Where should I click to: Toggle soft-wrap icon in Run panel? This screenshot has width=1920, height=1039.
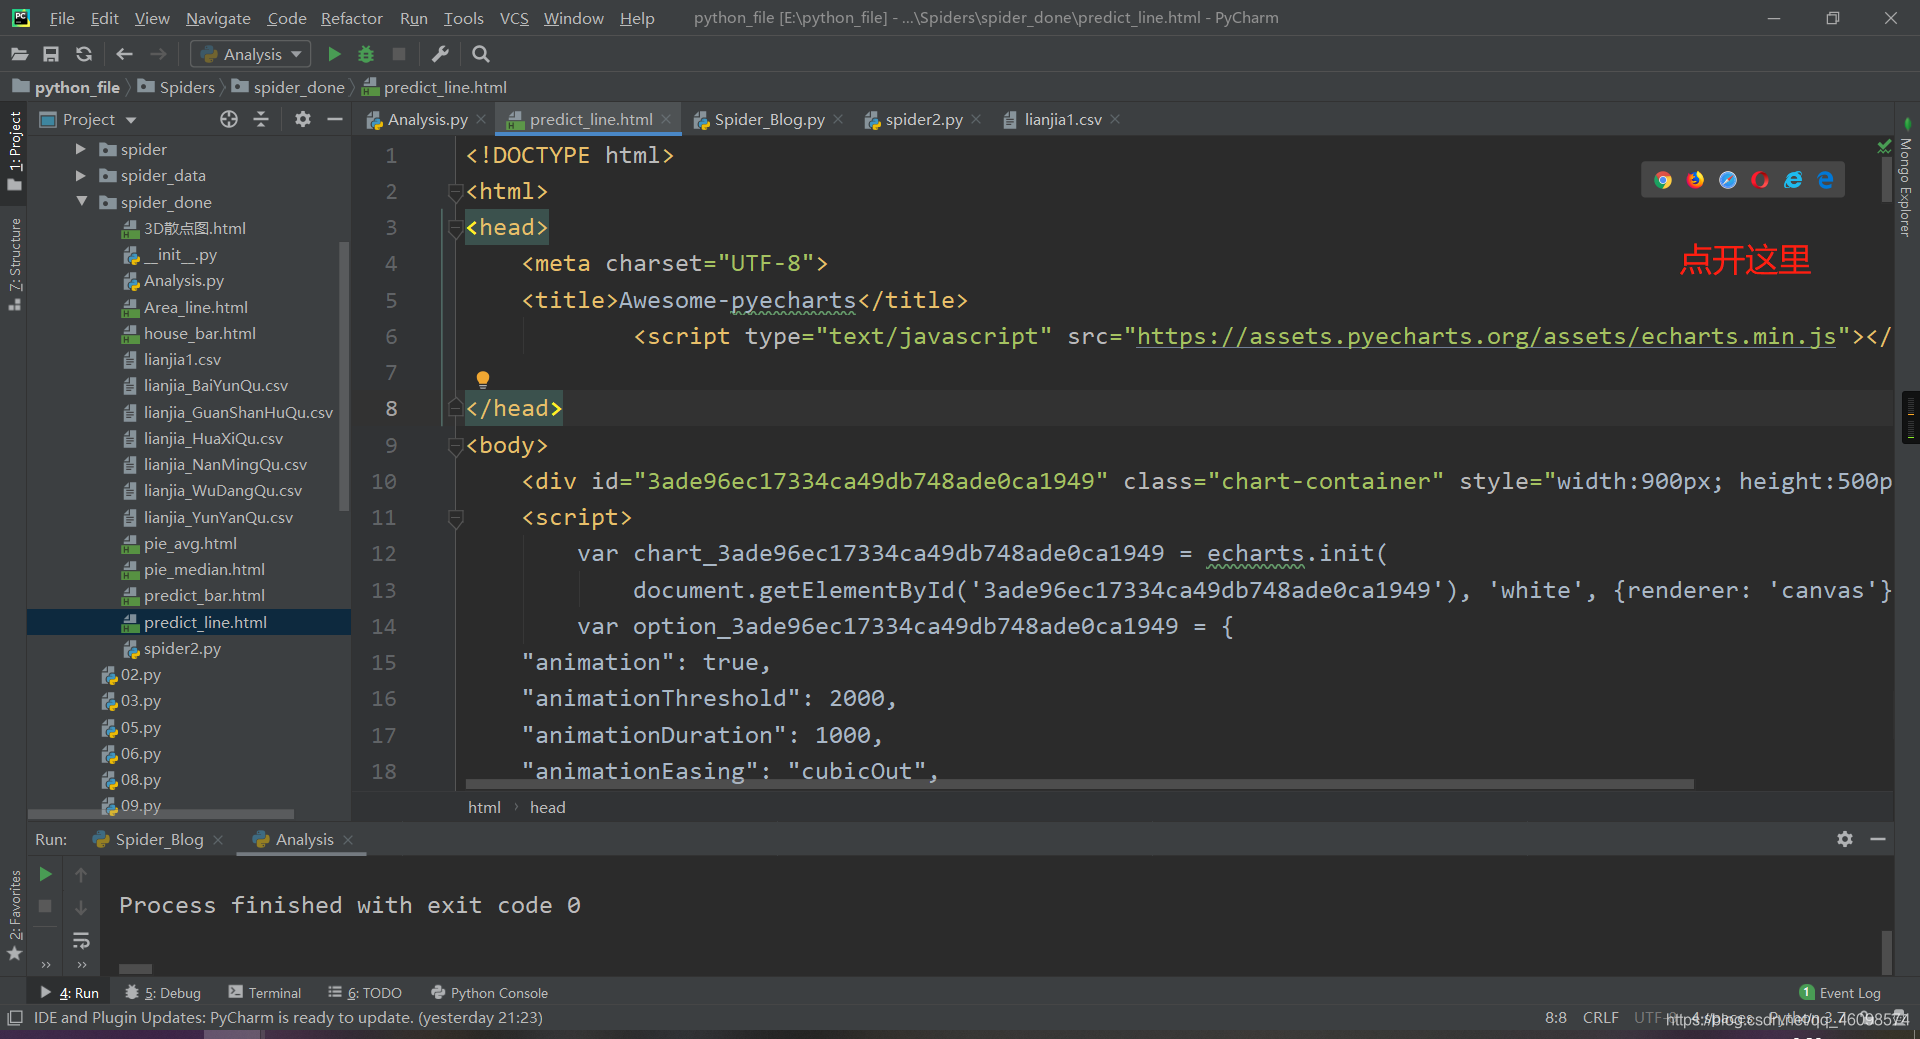coord(81,940)
